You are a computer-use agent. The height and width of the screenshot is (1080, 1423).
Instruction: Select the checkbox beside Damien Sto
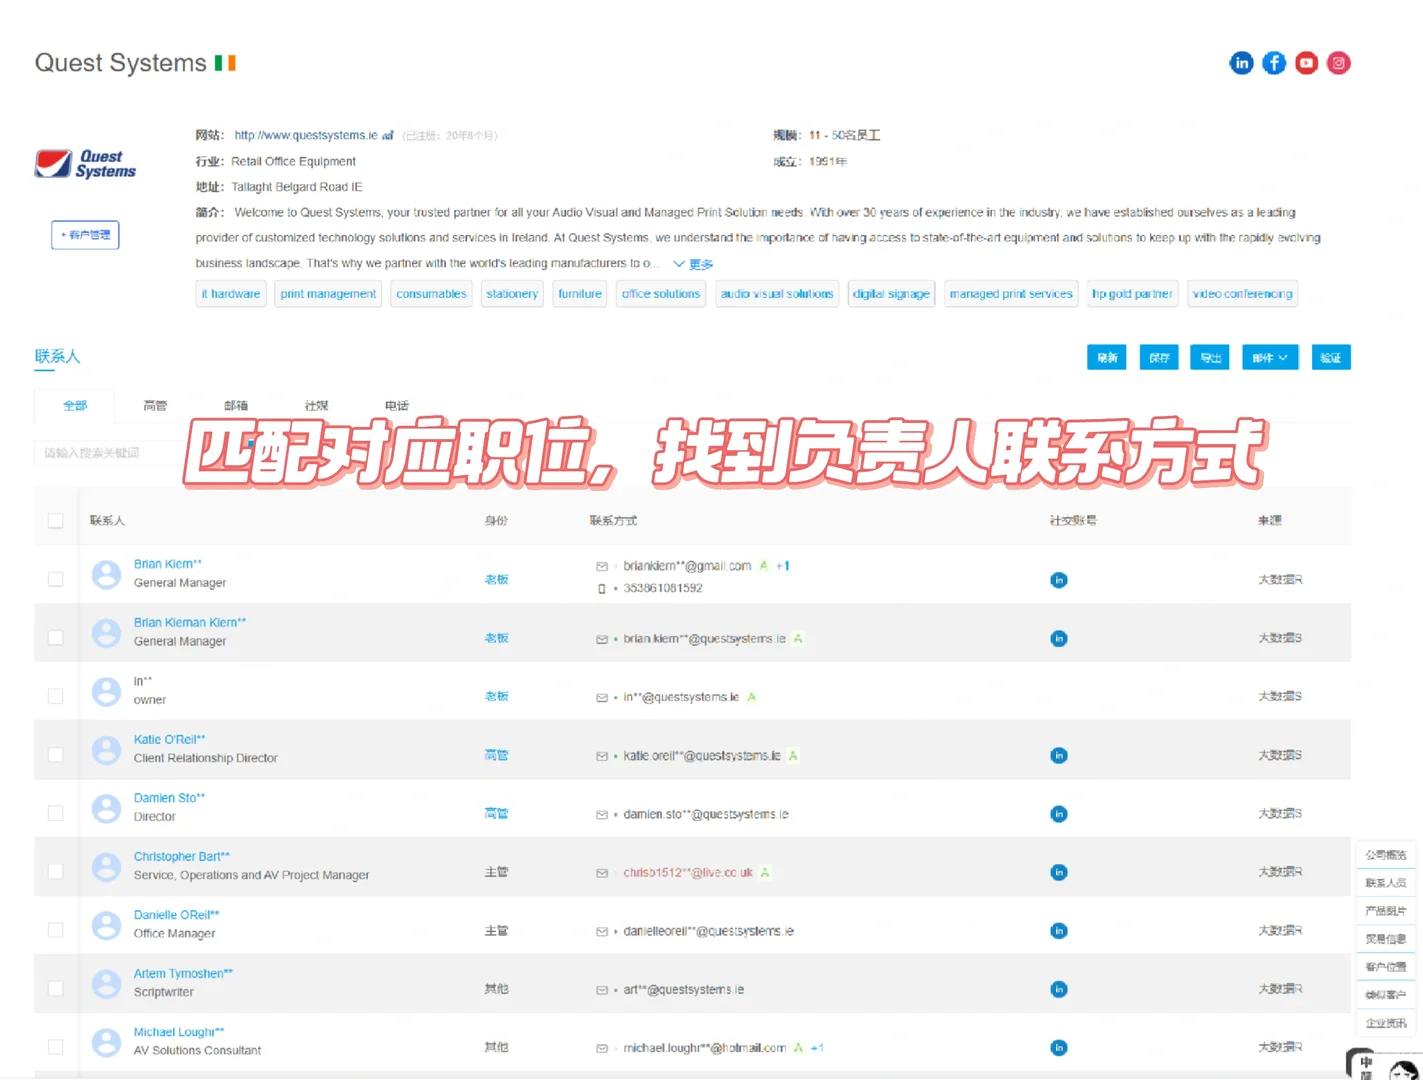[x=55, y=812]
